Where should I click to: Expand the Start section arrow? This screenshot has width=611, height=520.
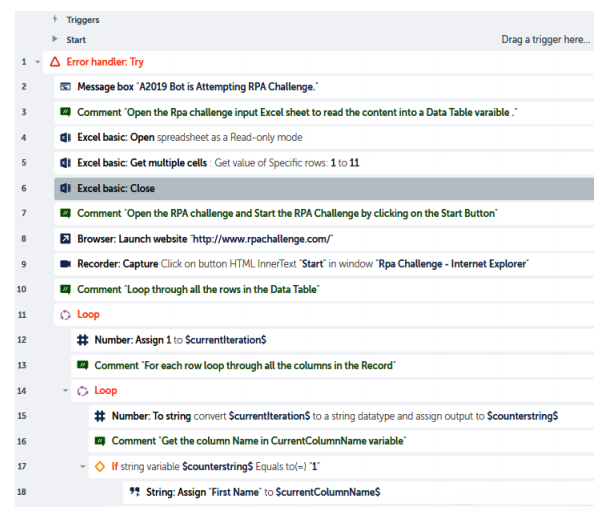(54, 39)
